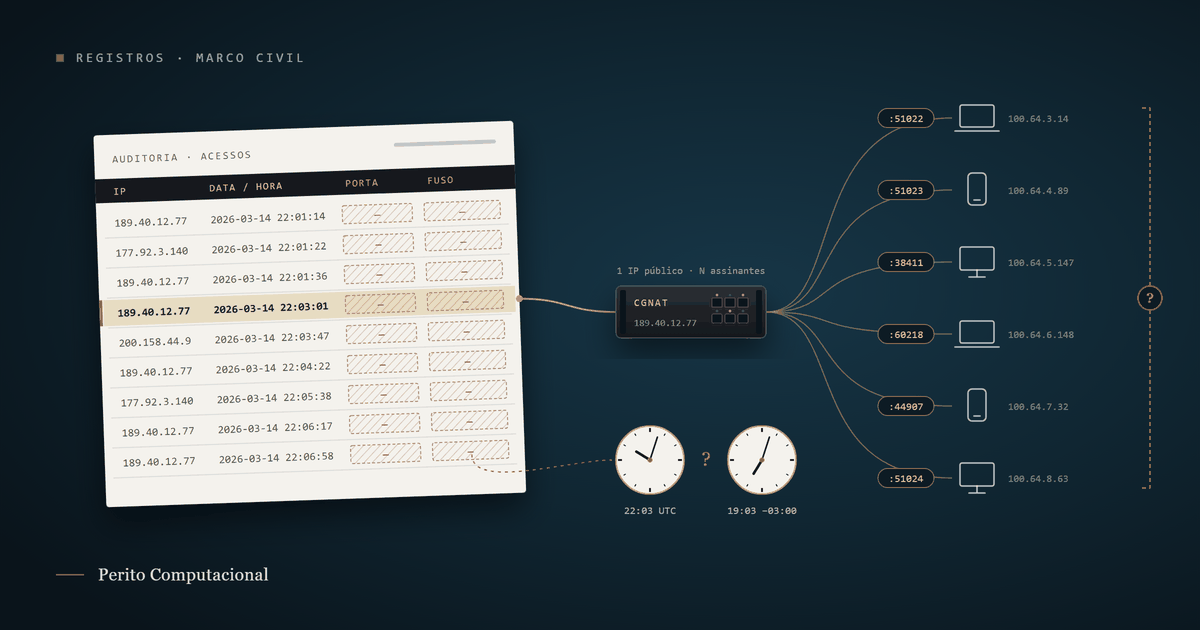Select the :51024 port badge

pos(906,478)
